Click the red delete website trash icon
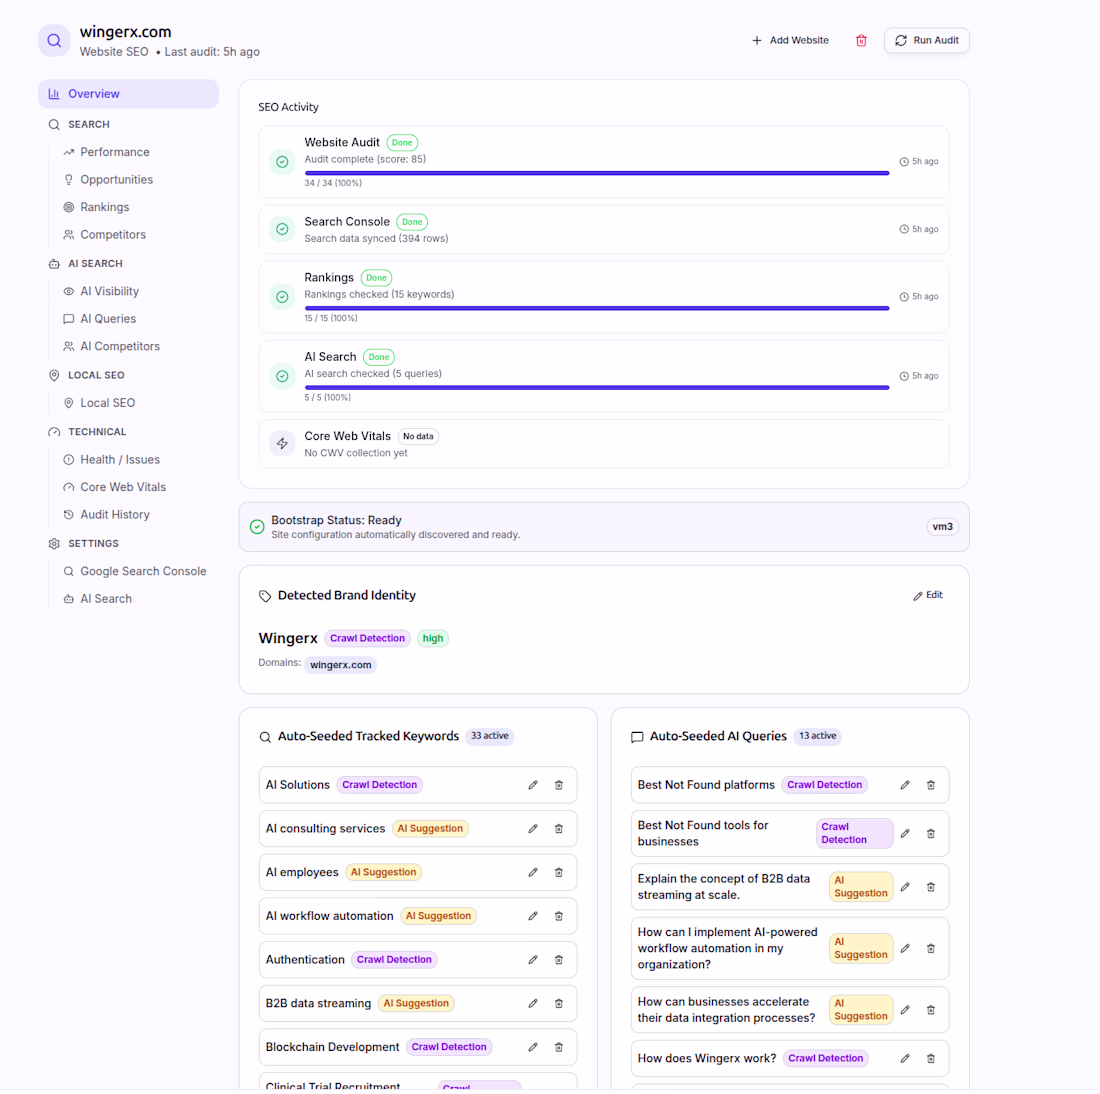1100x1094 pixels. click(x=861, y=41)
